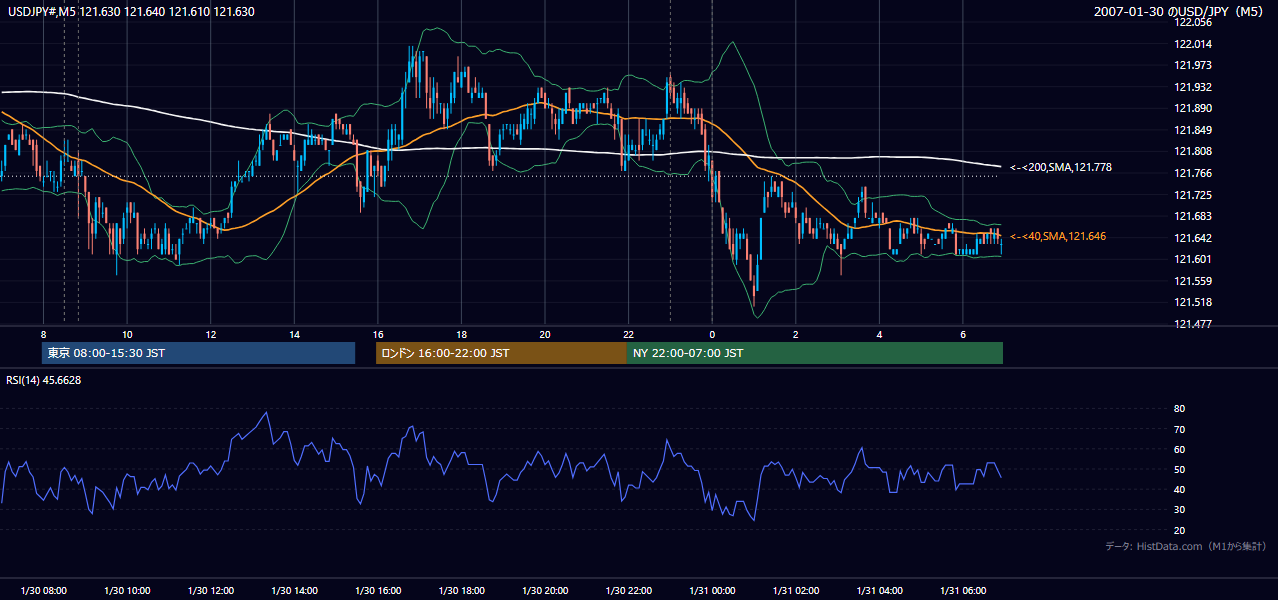
Task: Click the RSI scale value 80
Action: click(x=1179, y=409)
